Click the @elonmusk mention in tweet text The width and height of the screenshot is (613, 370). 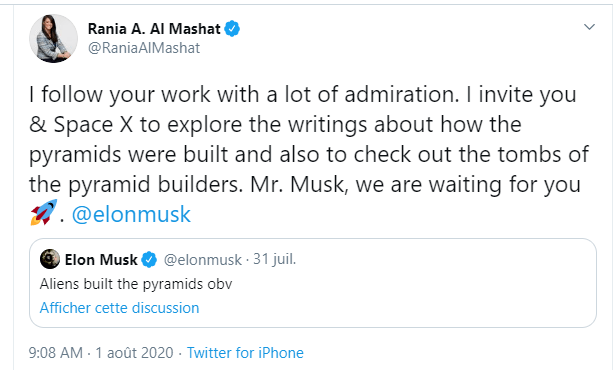point(131,214)
